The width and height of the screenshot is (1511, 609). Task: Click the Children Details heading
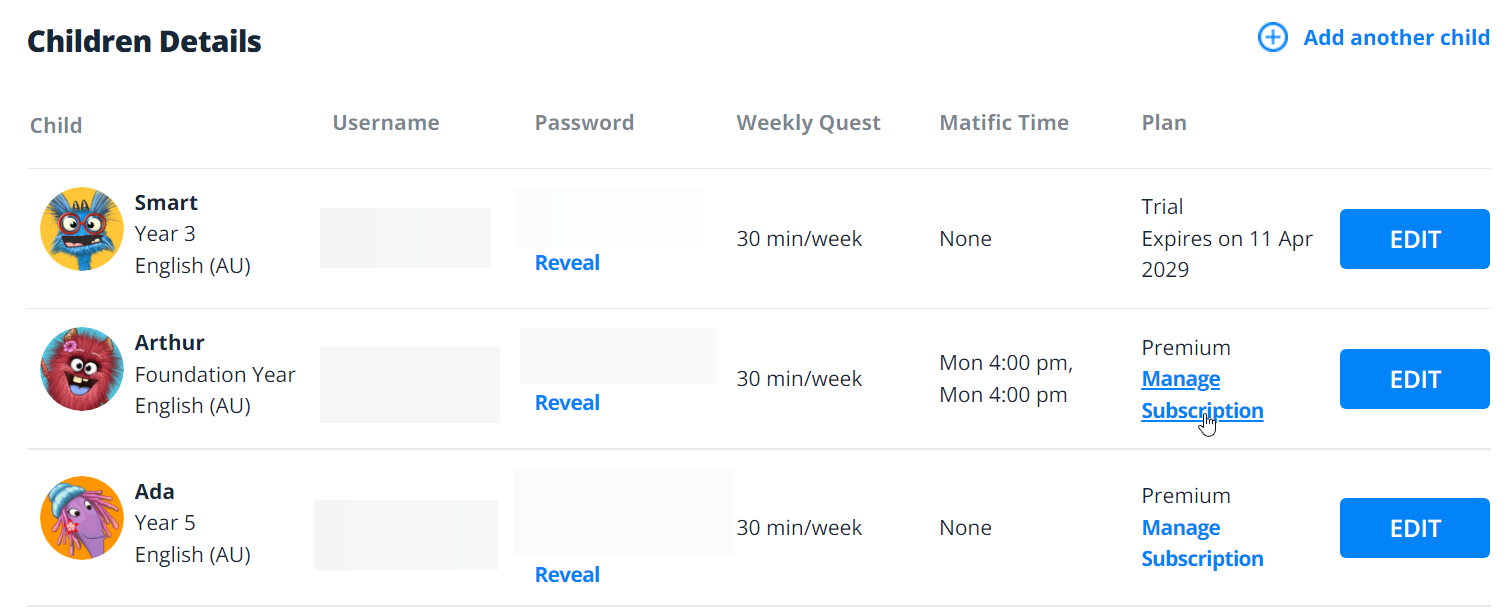point(144,41)
